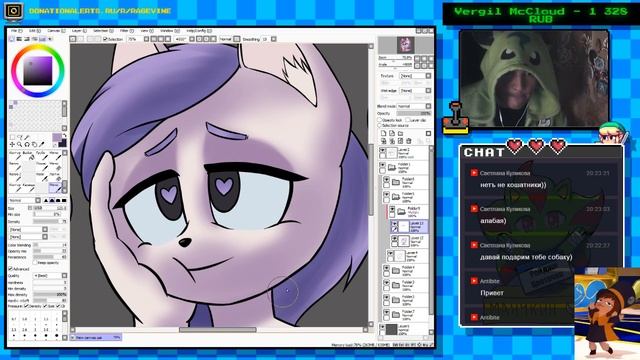This screenshot has height=360, width=640.
Task: Click the rotate button beside angle field
Action: pyautogui.click(x=200, y=39)
